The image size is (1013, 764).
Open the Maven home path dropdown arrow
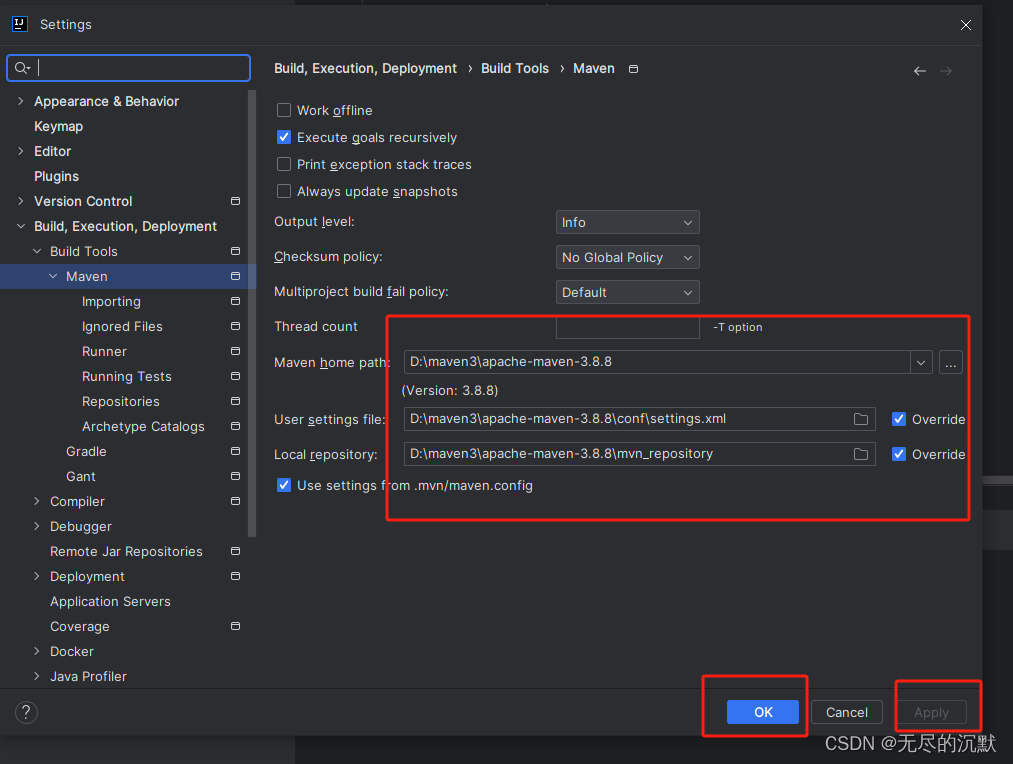click(921, 362)
